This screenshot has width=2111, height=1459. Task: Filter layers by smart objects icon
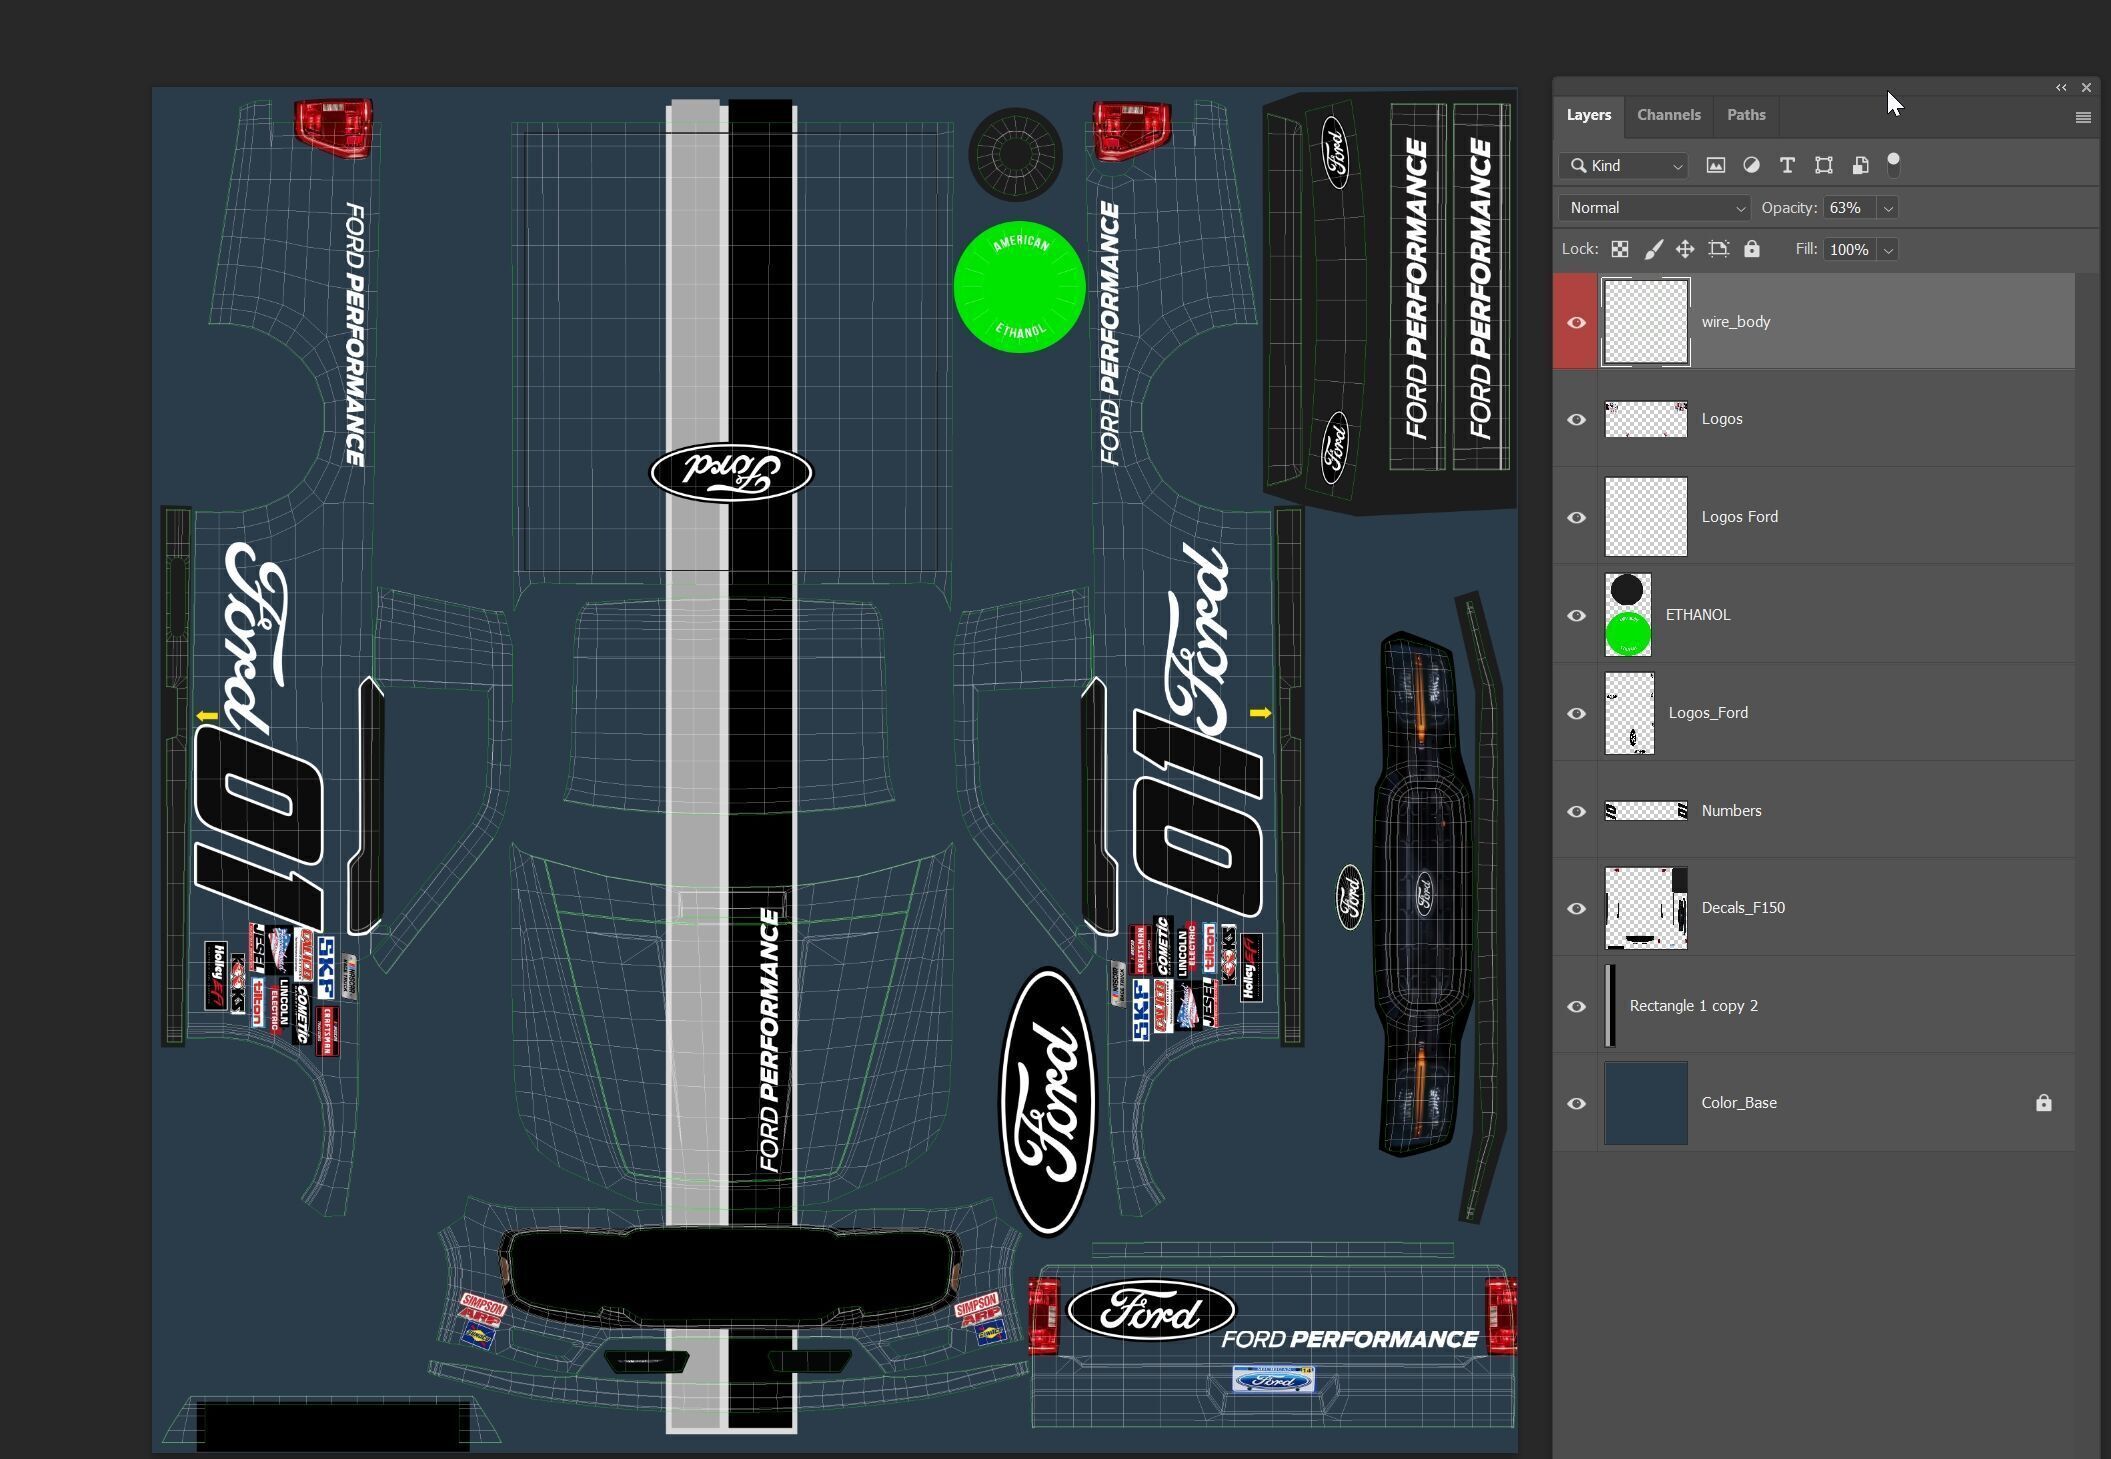tap(1860, 165)
